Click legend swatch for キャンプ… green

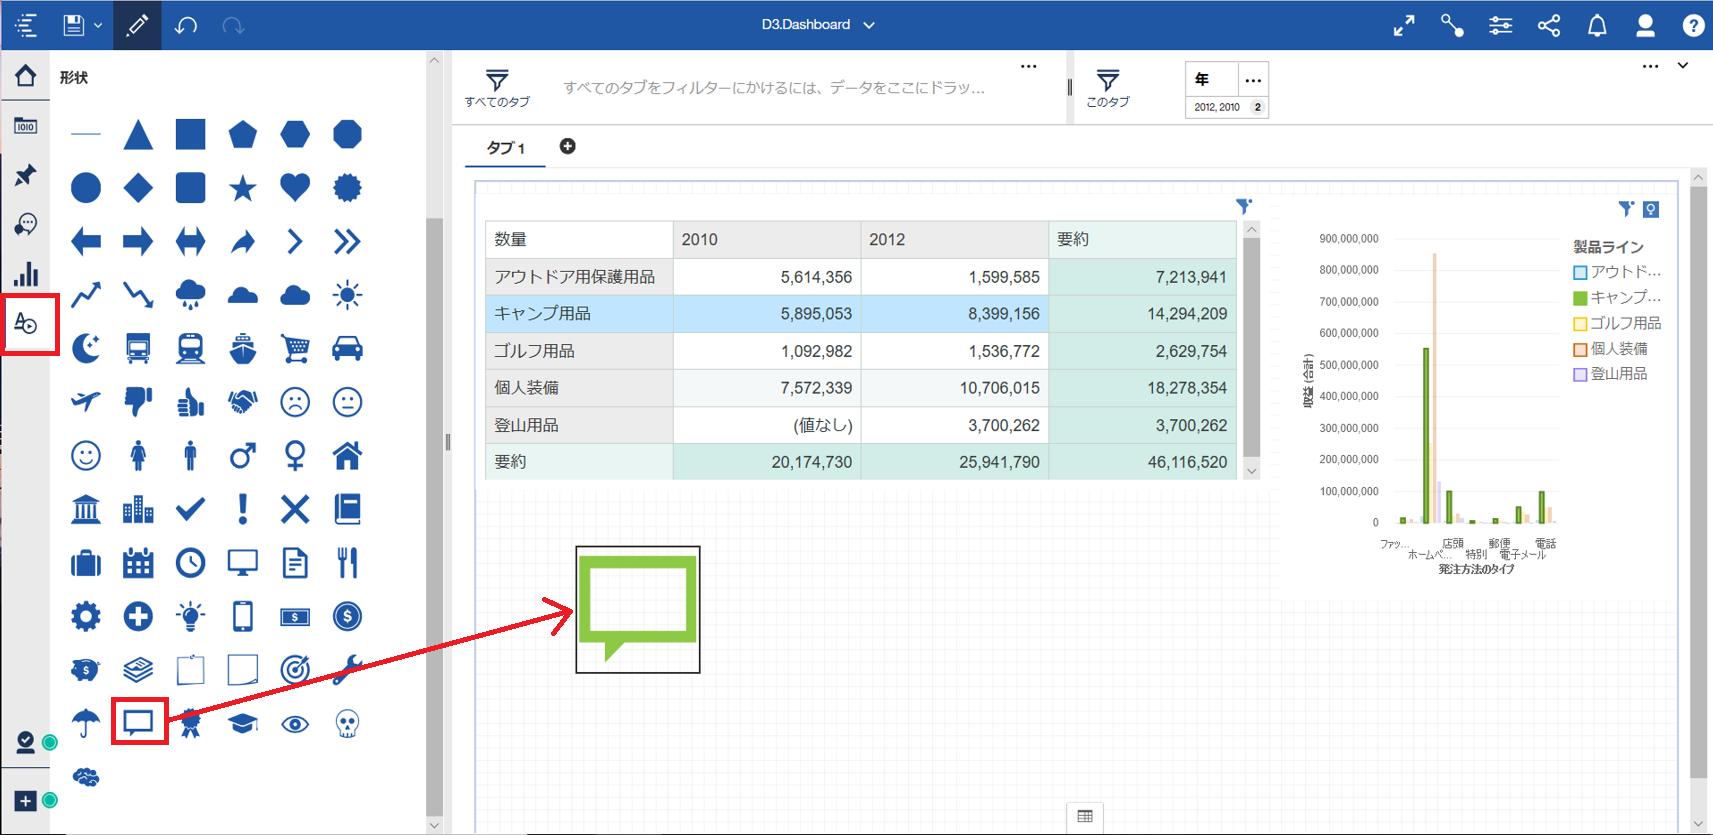coord(1580,298)
